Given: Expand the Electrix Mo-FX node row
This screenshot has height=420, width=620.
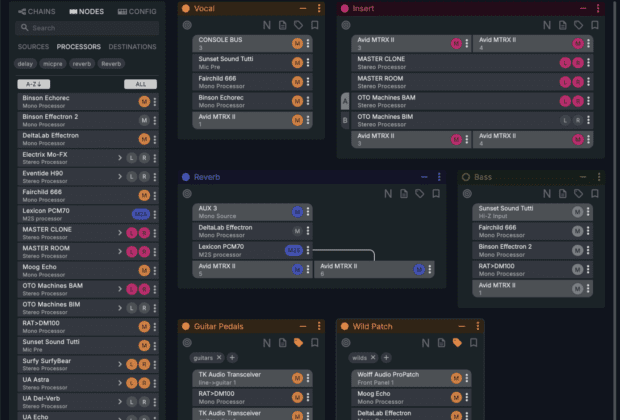Looking at the screenshot, I should tap(120, 158).
